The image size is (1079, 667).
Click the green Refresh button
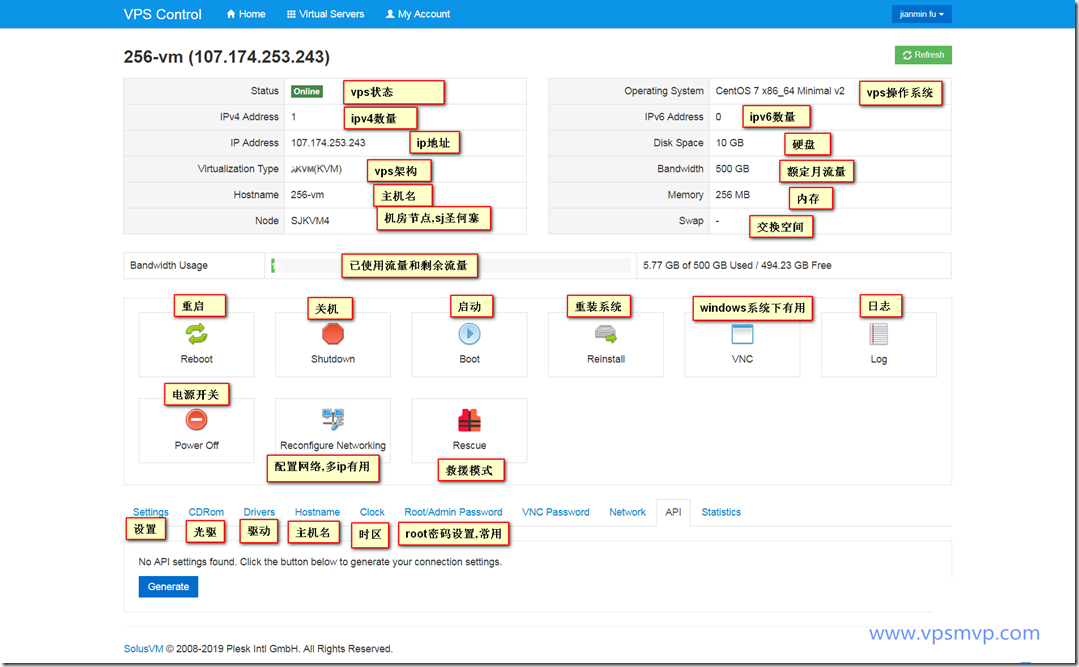pyautogui.click(x=923, y=55)
